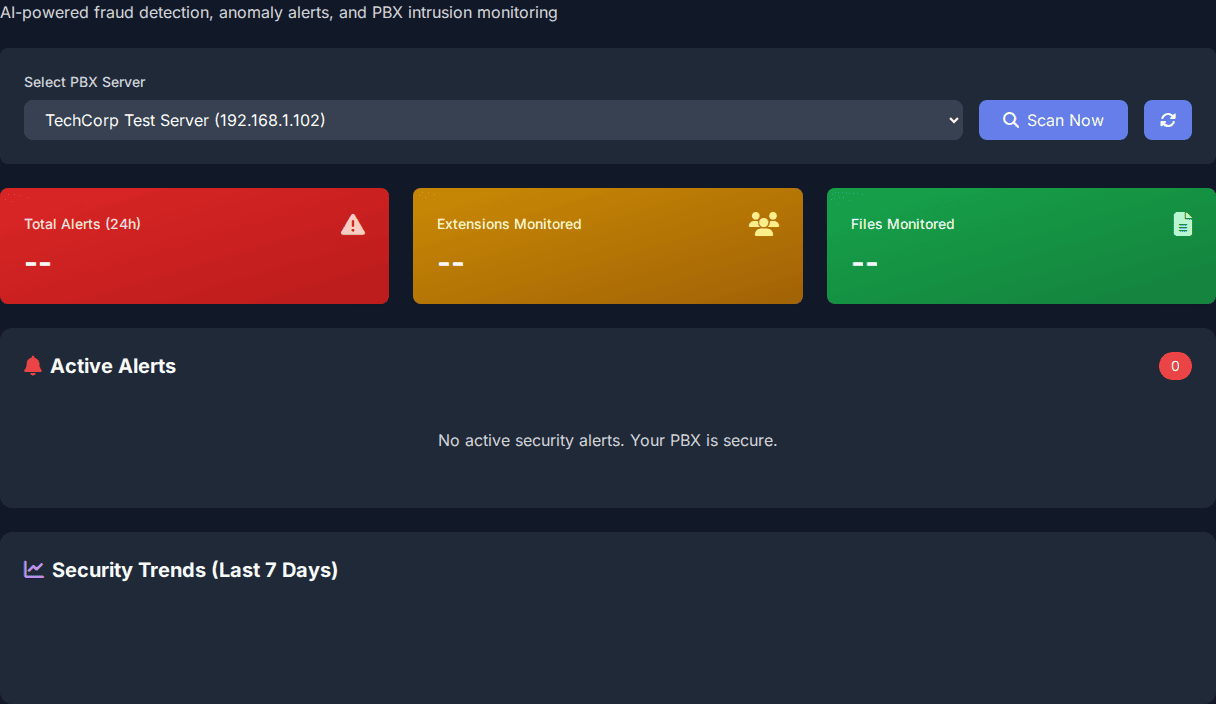Click the red bell icon

(33, 366)
